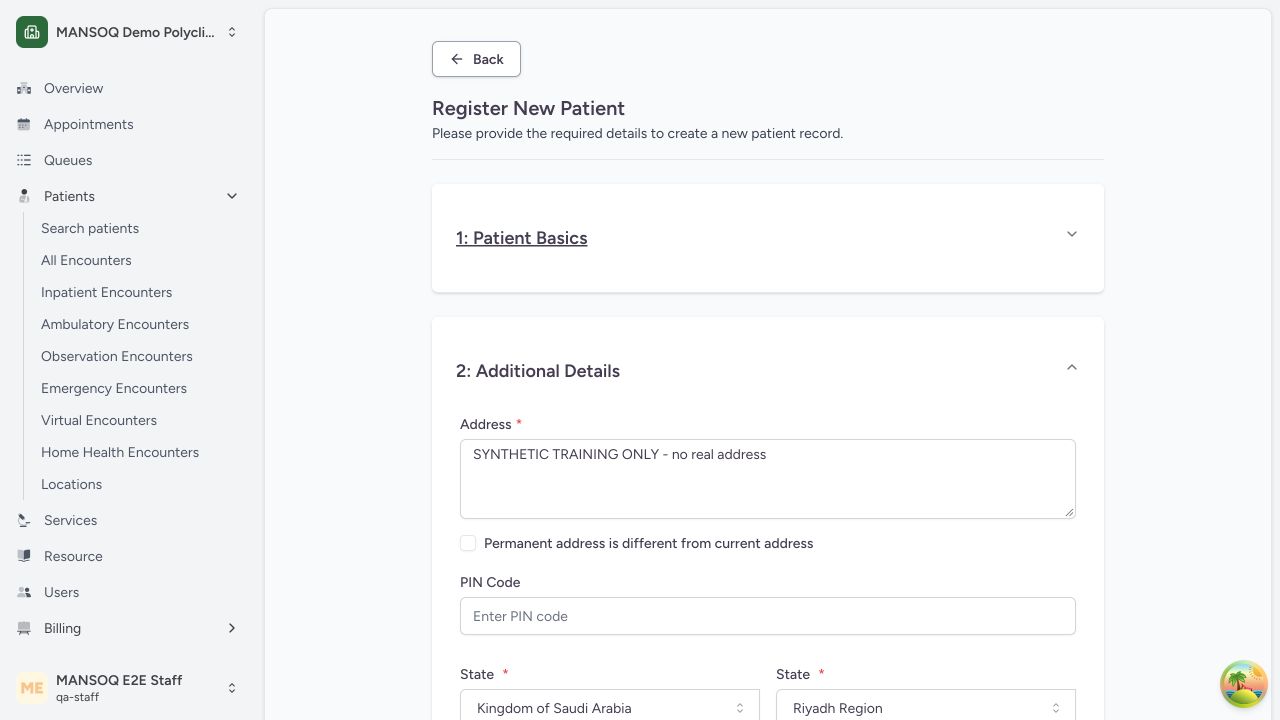1280x720 pixels.
Task: Open the Services page link
Action: pyautogui.click(x=70, y=520)
